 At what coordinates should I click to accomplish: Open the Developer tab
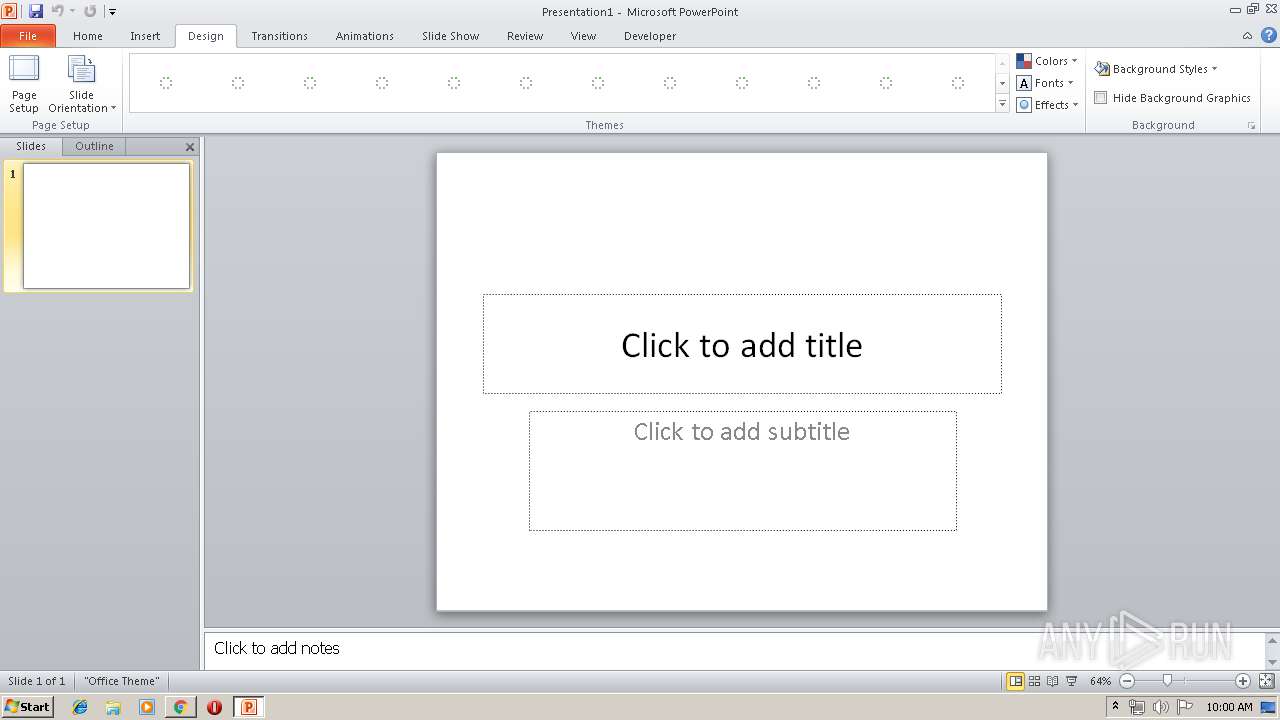coord(650,36)
